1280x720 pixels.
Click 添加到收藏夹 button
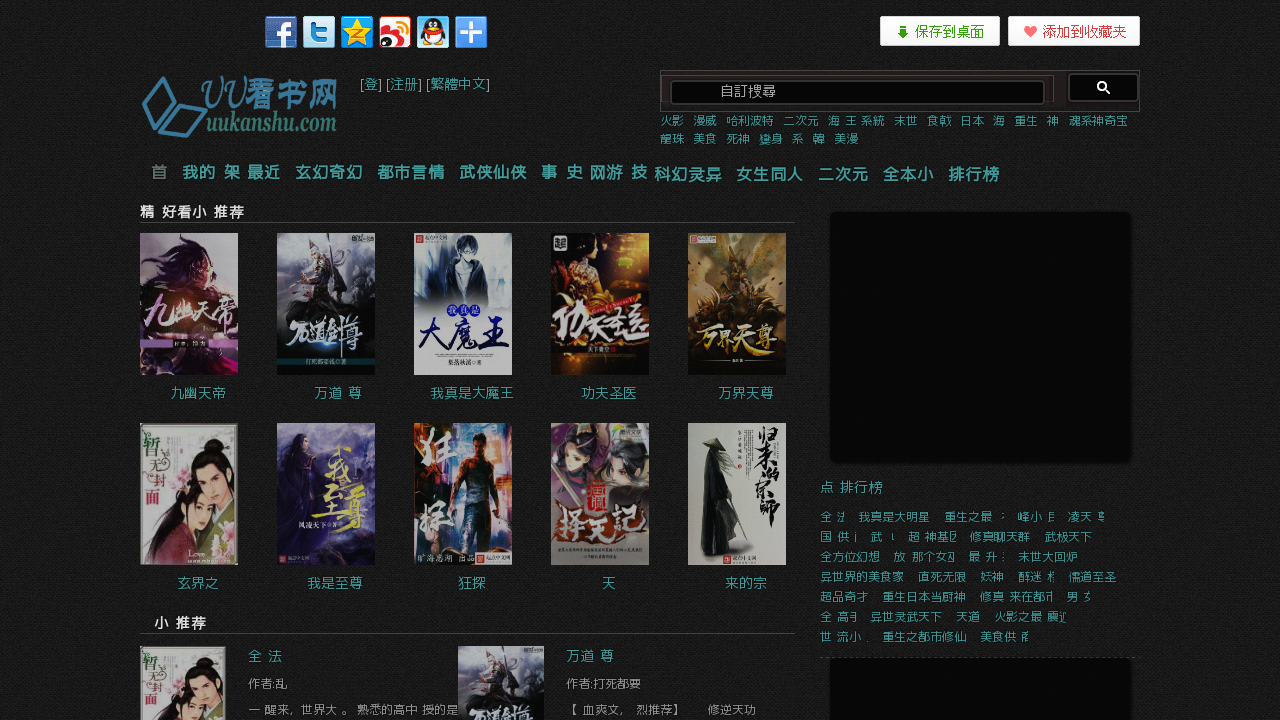tap(1074, 31)
